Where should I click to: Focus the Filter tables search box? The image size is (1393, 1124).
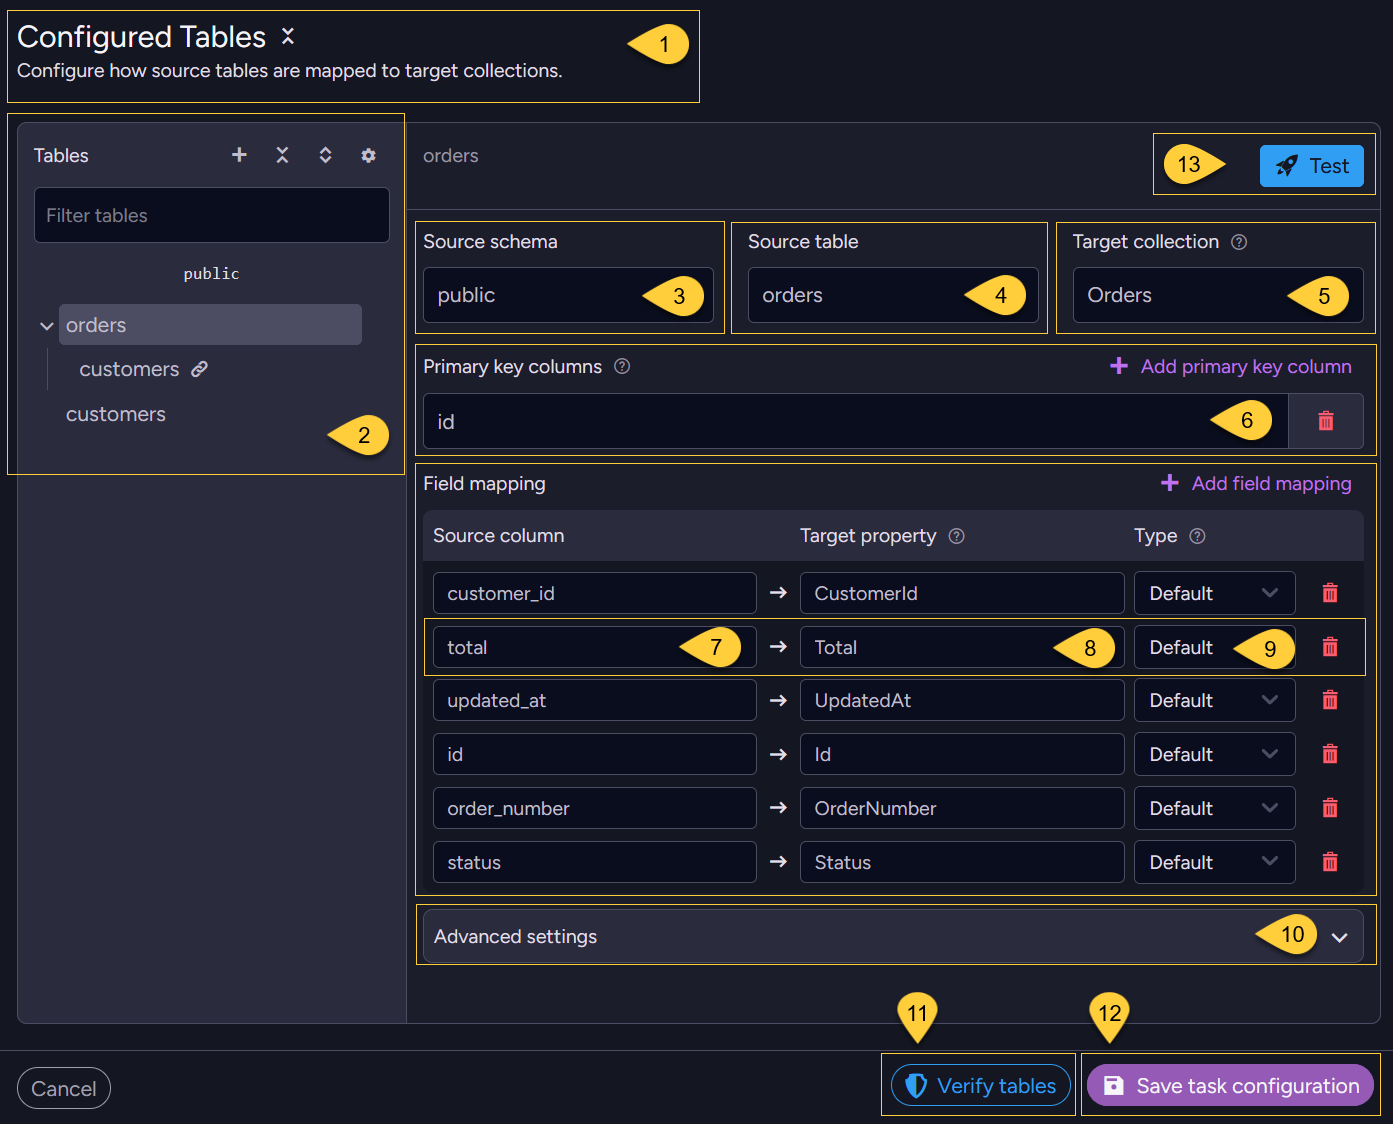click(212, 215)
